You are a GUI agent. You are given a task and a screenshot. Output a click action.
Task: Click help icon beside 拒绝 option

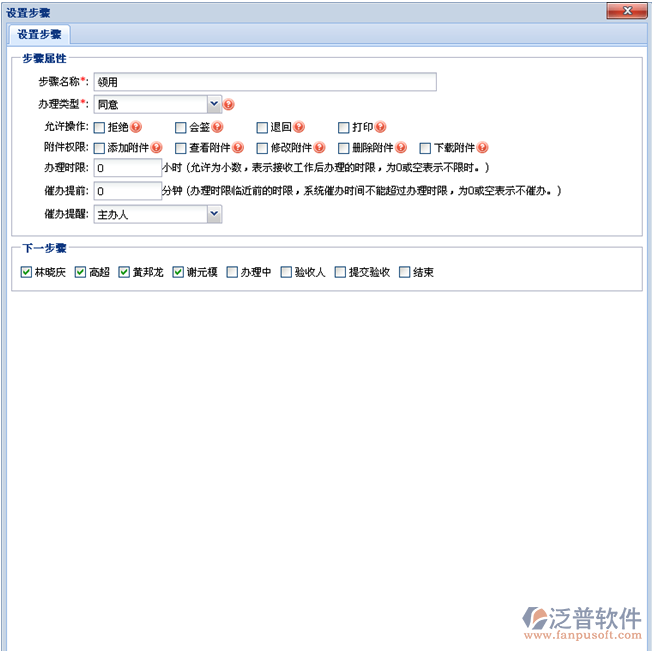pos(136,127)
